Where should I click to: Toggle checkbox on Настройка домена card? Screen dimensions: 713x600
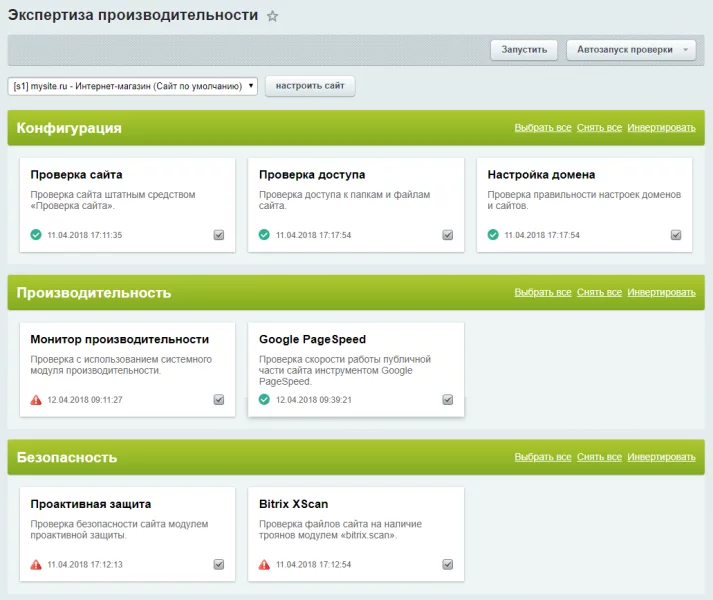676,235
